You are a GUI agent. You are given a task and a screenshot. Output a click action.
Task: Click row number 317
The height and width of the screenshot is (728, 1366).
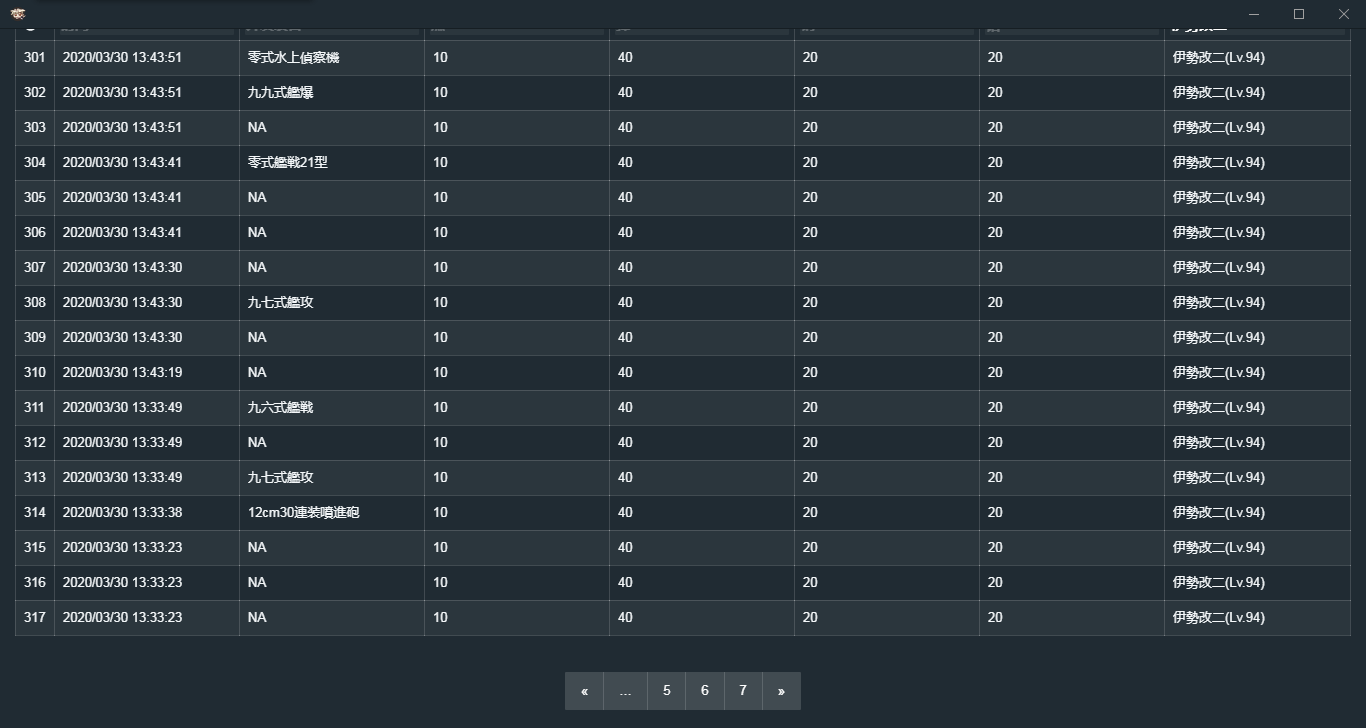coord(35,618)
